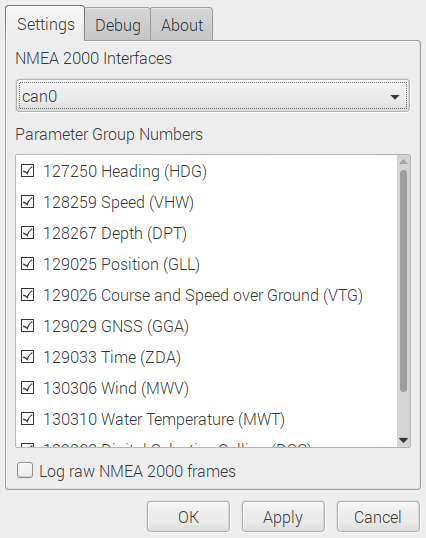Image resolution: width=426 pixels, height=538 pixels.
Task: Click the Apply button
Action: [283, 517]
